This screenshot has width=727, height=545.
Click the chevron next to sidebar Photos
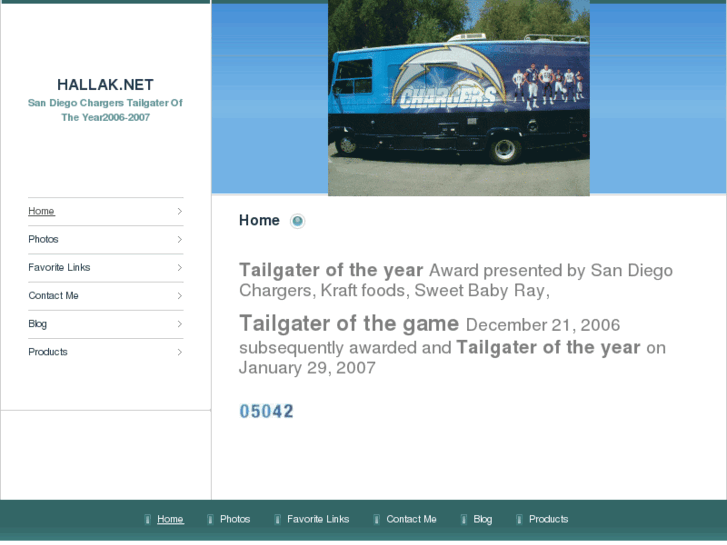[179, 239]
